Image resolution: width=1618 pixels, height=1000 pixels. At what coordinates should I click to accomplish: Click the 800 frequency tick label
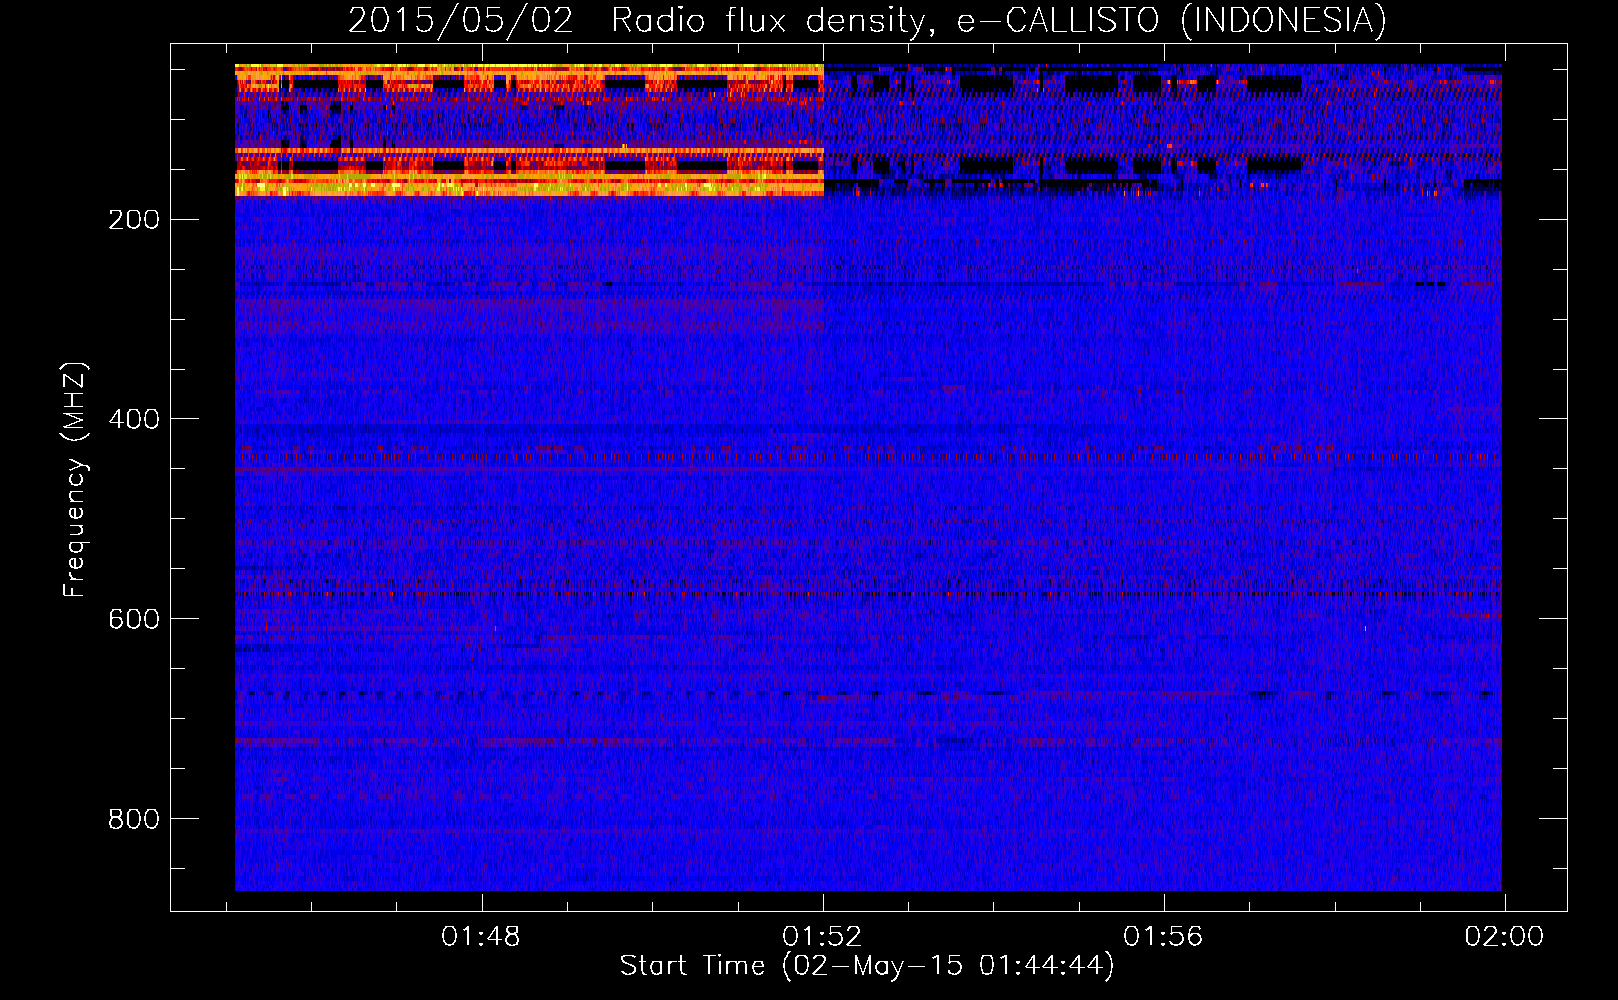coord(134,819)
